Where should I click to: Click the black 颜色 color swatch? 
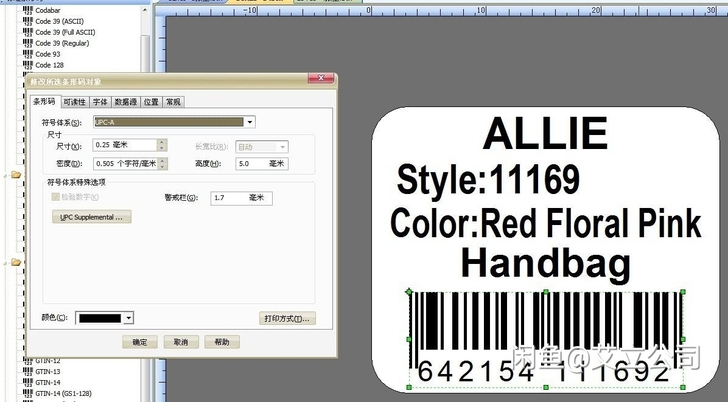coord(100,318)
